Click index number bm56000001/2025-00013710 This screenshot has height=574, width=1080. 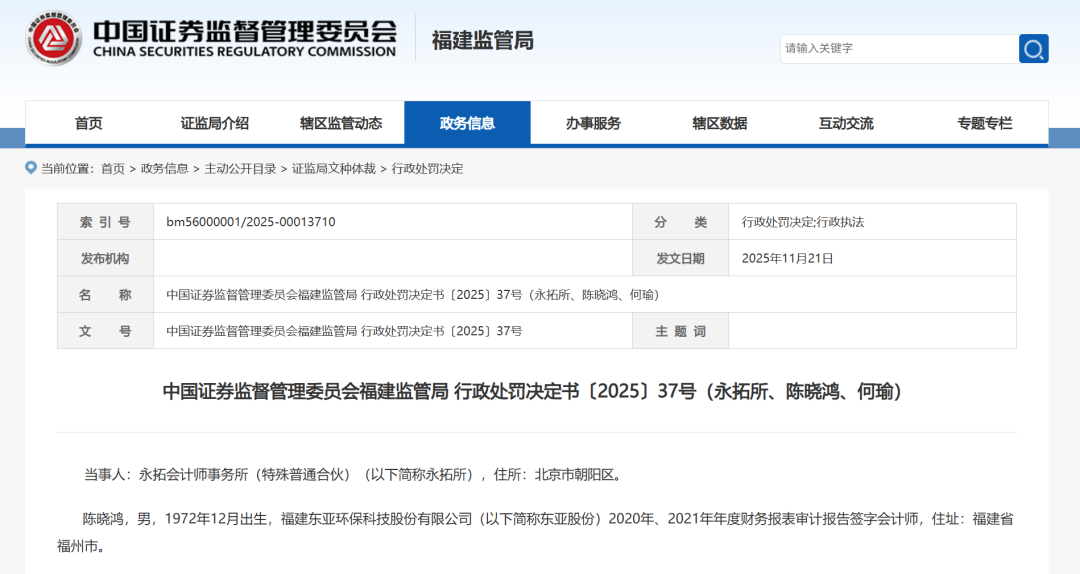point(251,222)
